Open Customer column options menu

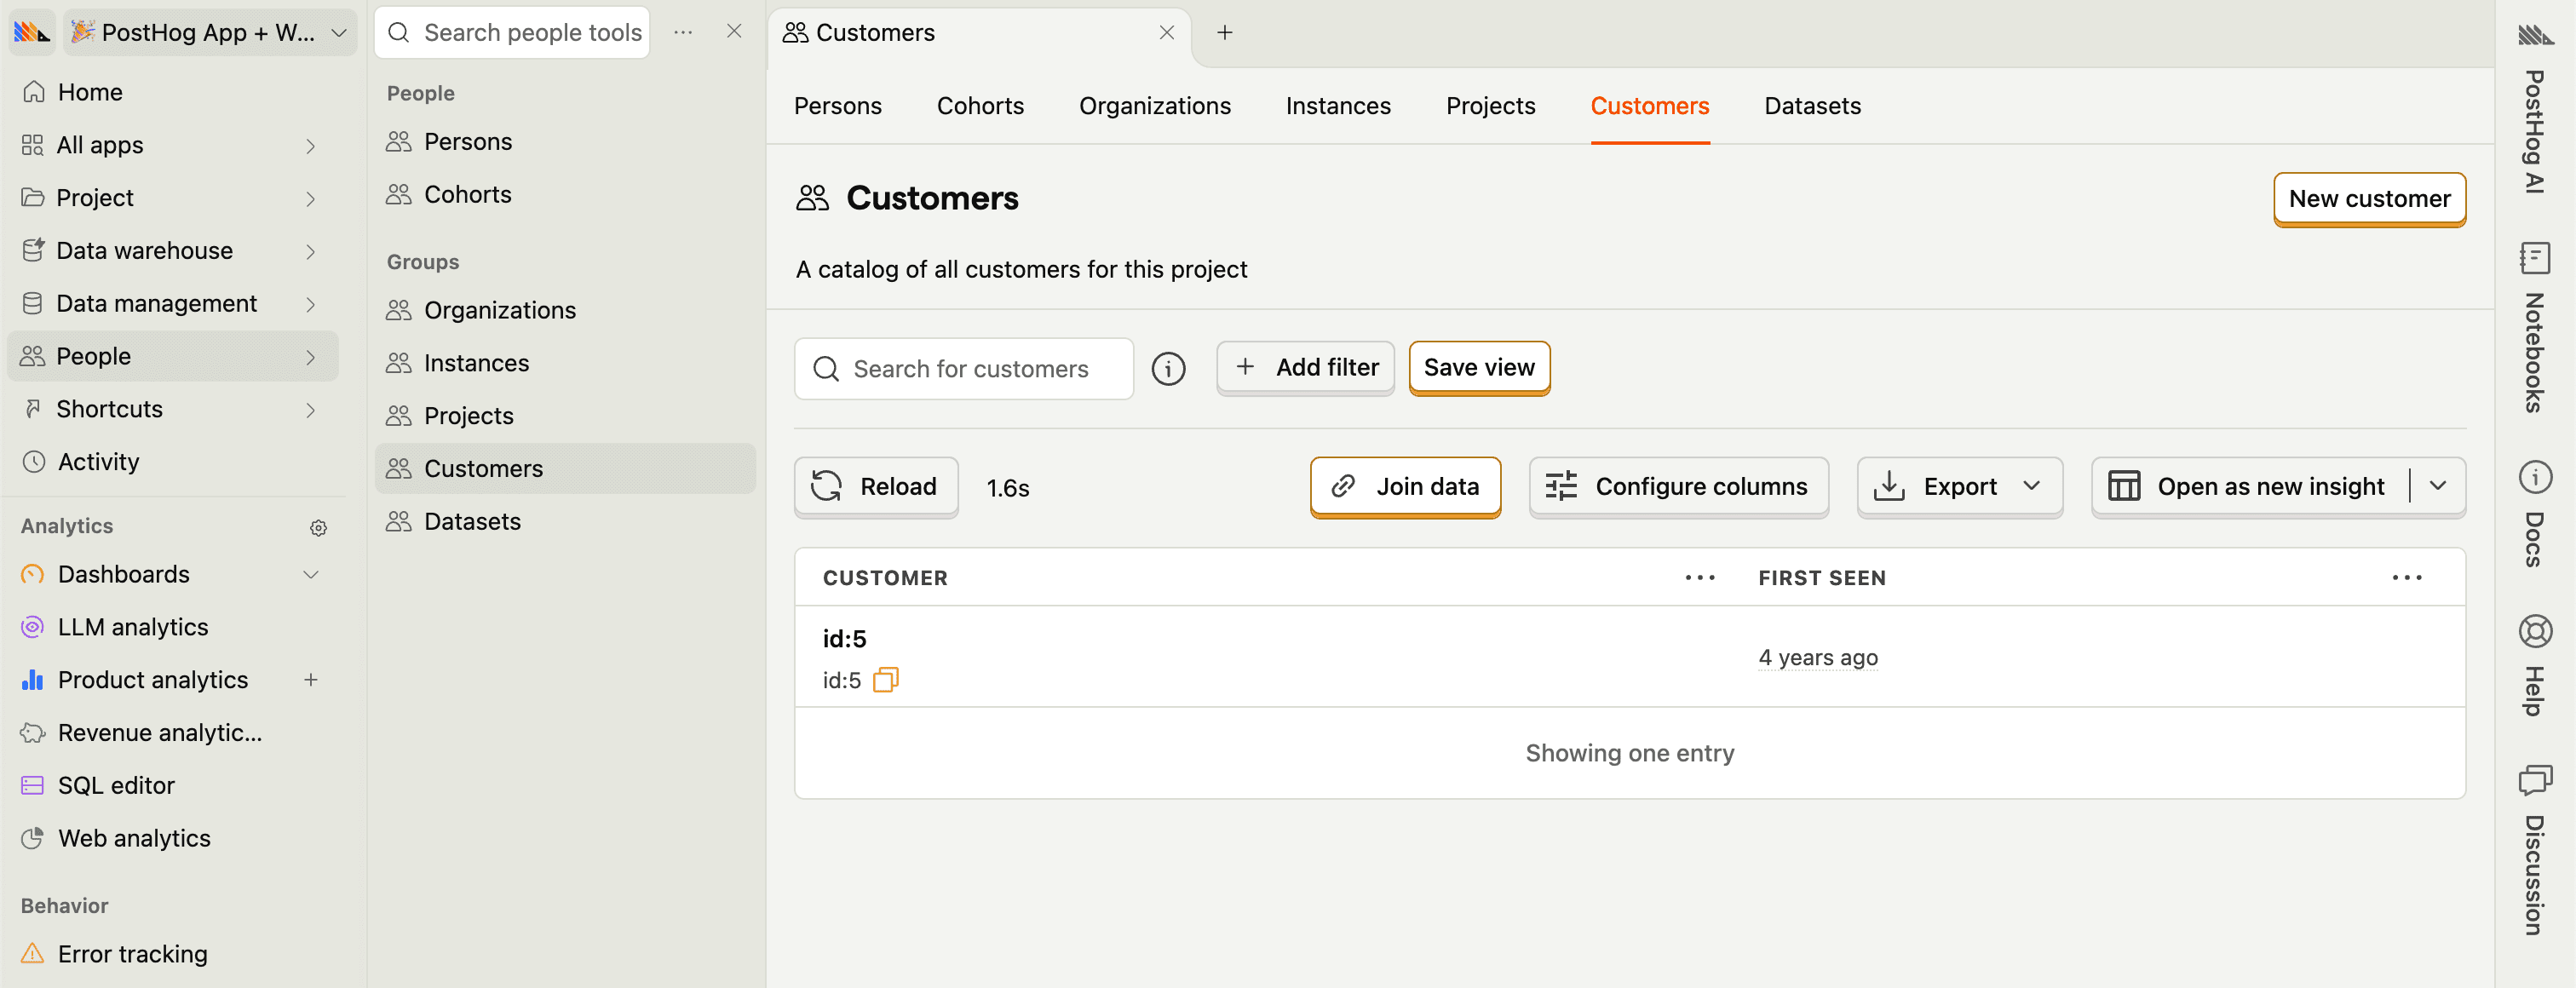click(1699, 578)
